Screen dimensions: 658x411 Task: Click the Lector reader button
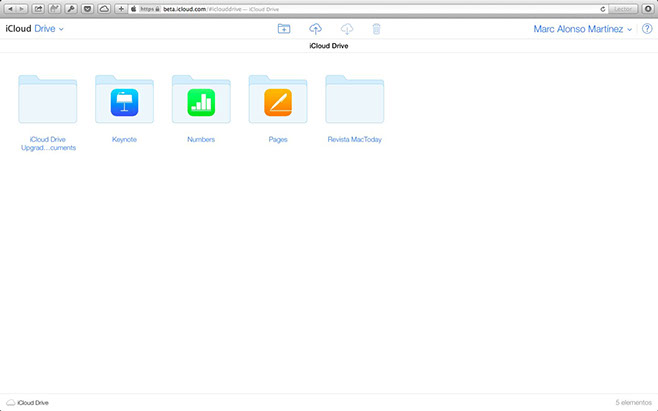point(622,8)
